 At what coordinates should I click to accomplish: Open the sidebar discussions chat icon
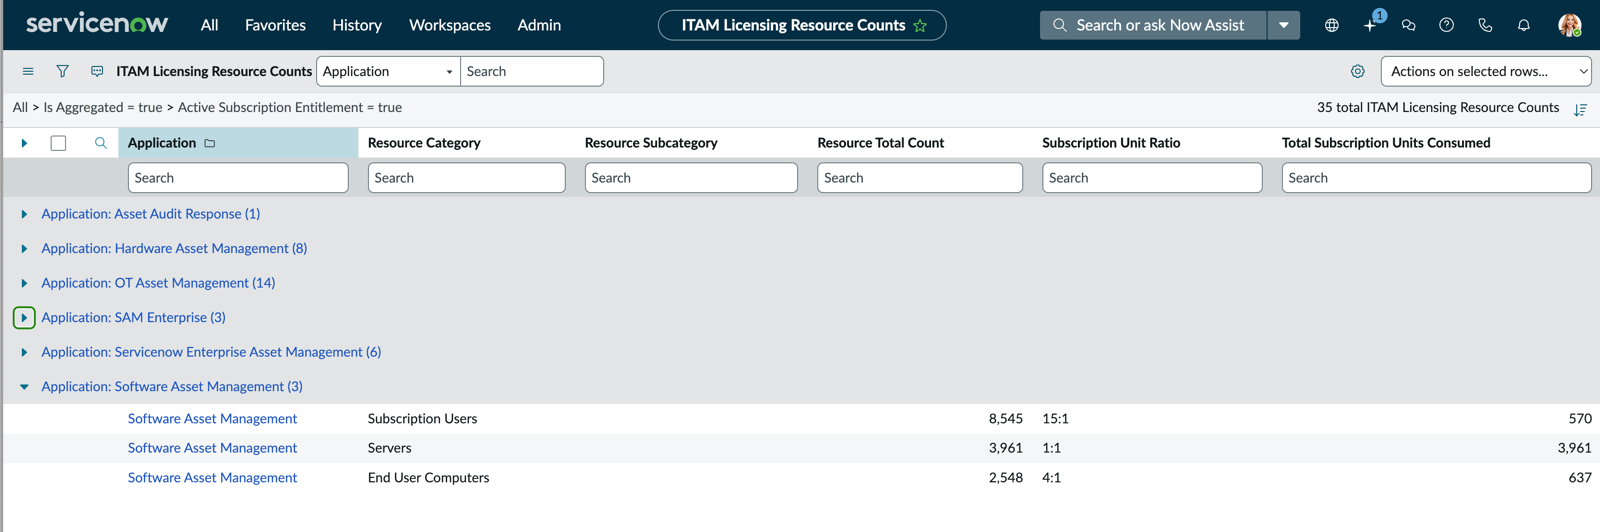1408,25
